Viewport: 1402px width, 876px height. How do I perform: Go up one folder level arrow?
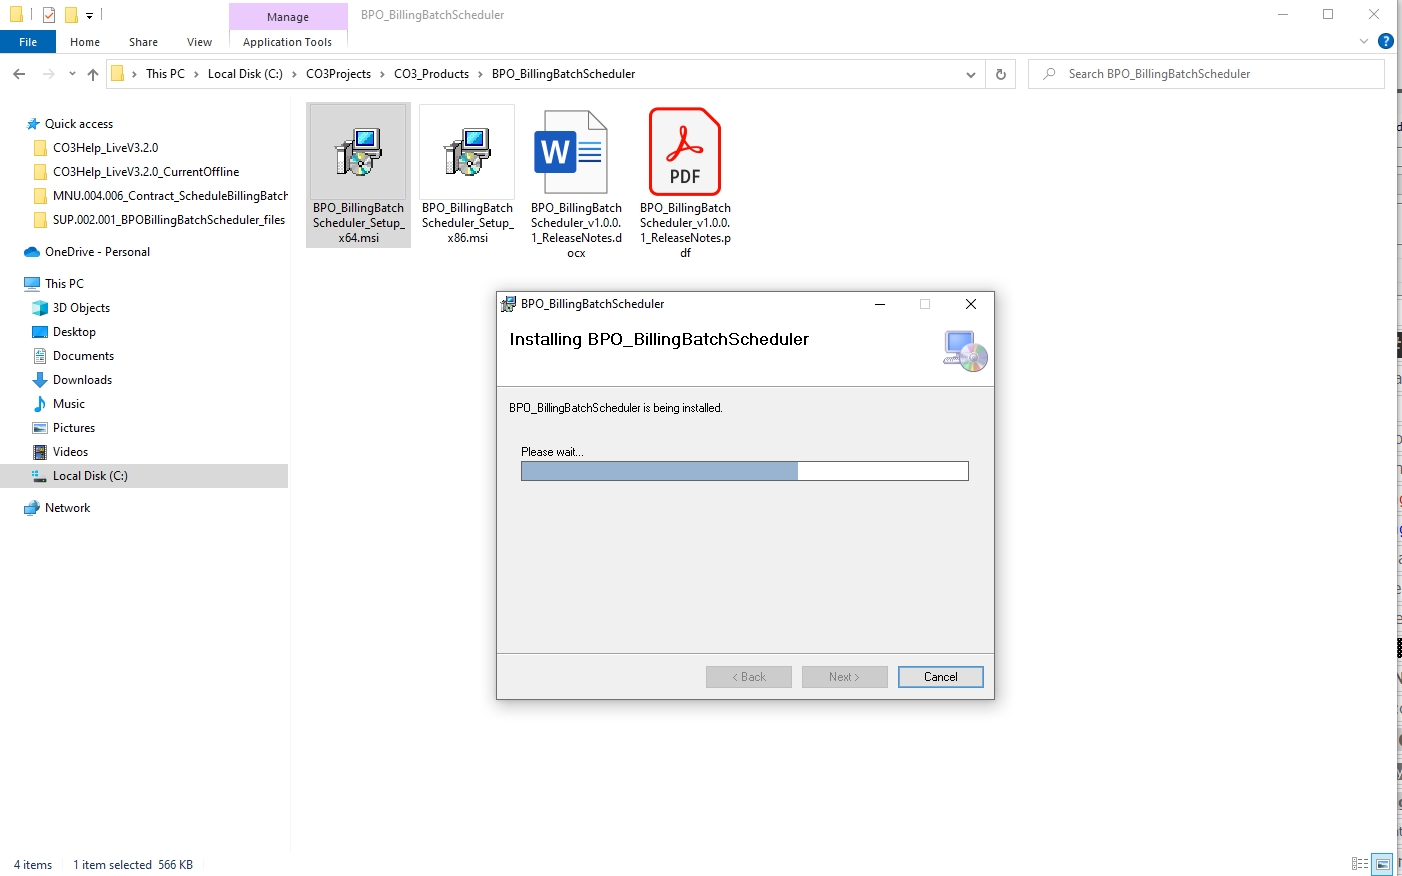(x=93, y=74)
